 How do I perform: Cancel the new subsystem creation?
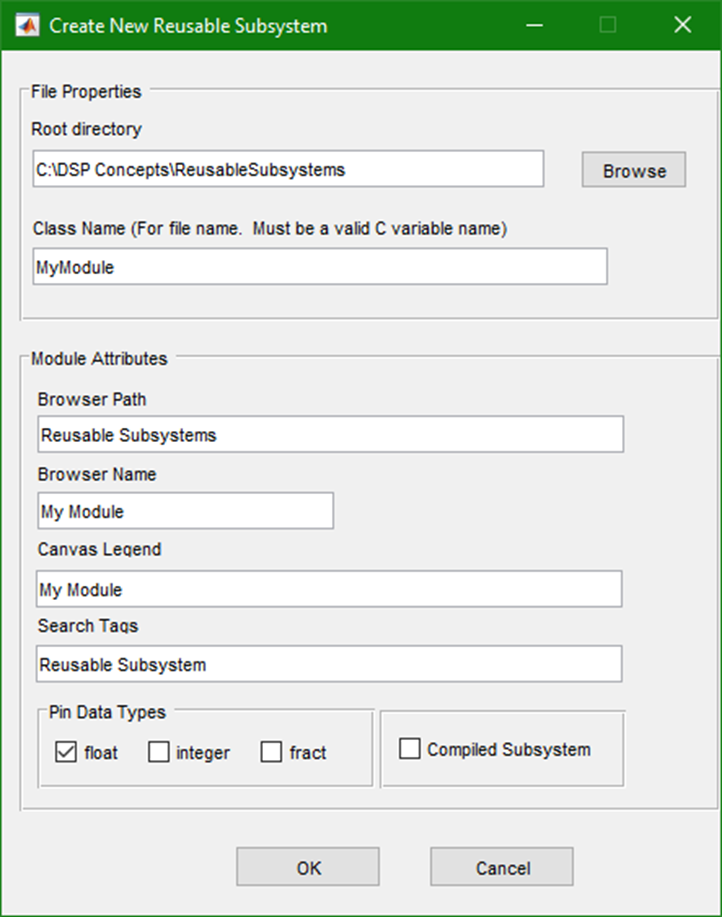(502, 867)
